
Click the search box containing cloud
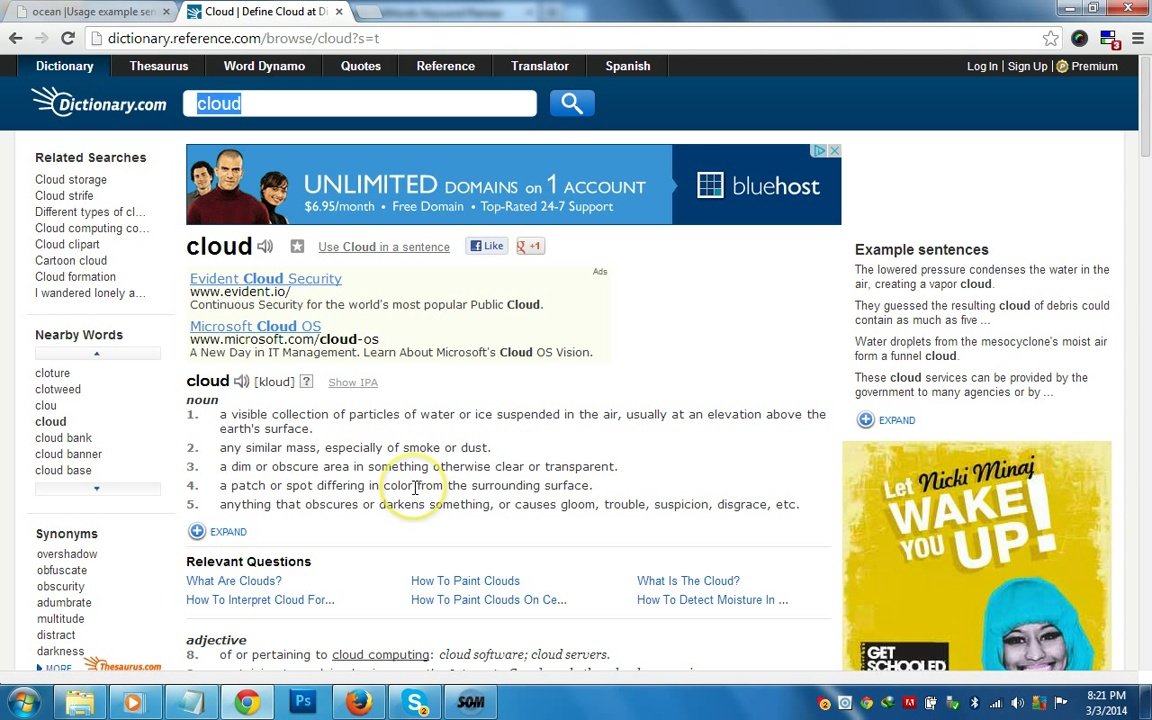[x=360, y=104]
